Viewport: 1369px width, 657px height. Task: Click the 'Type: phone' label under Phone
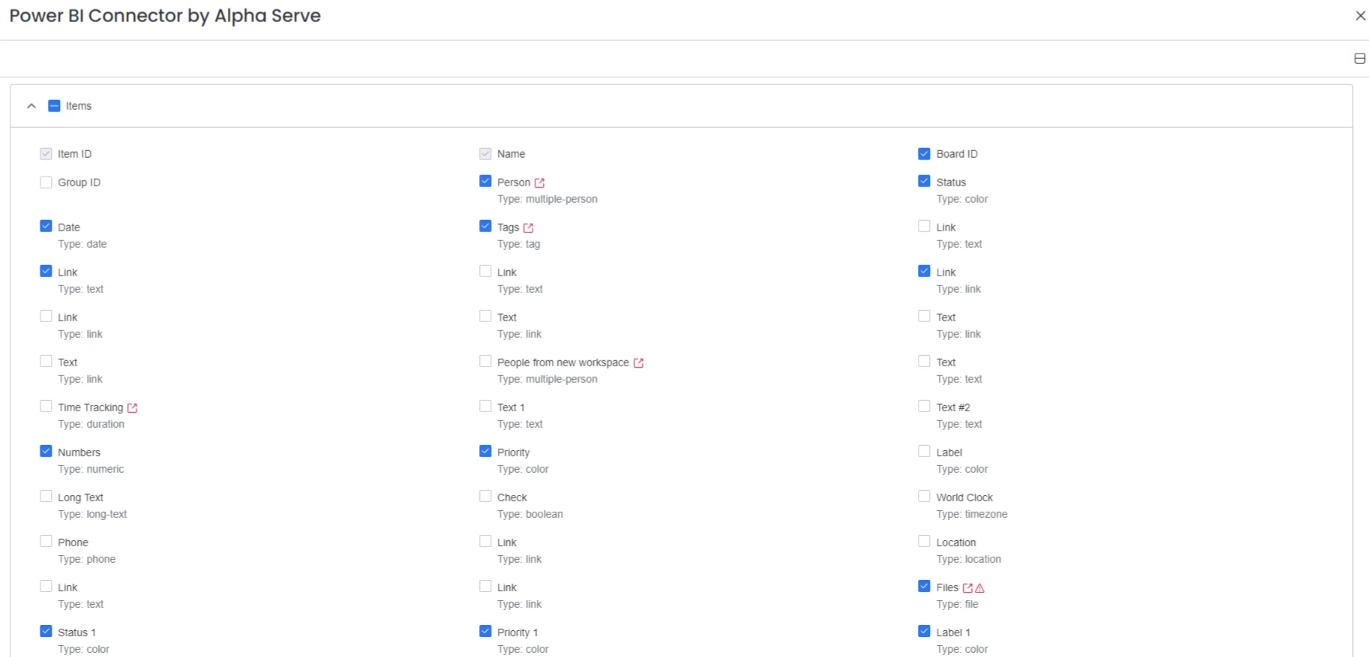coord(87,559)
